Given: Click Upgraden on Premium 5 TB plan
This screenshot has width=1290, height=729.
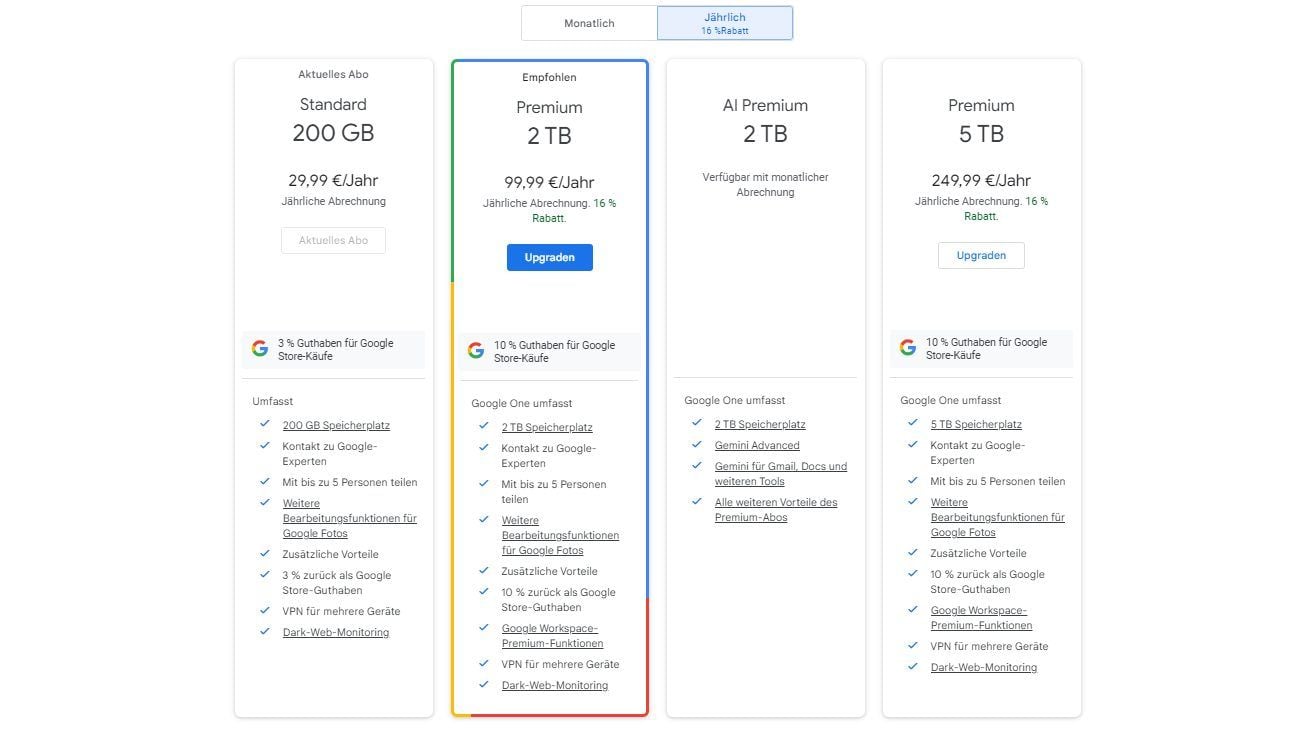Looking at the screenshot, I should click(981, 255).
